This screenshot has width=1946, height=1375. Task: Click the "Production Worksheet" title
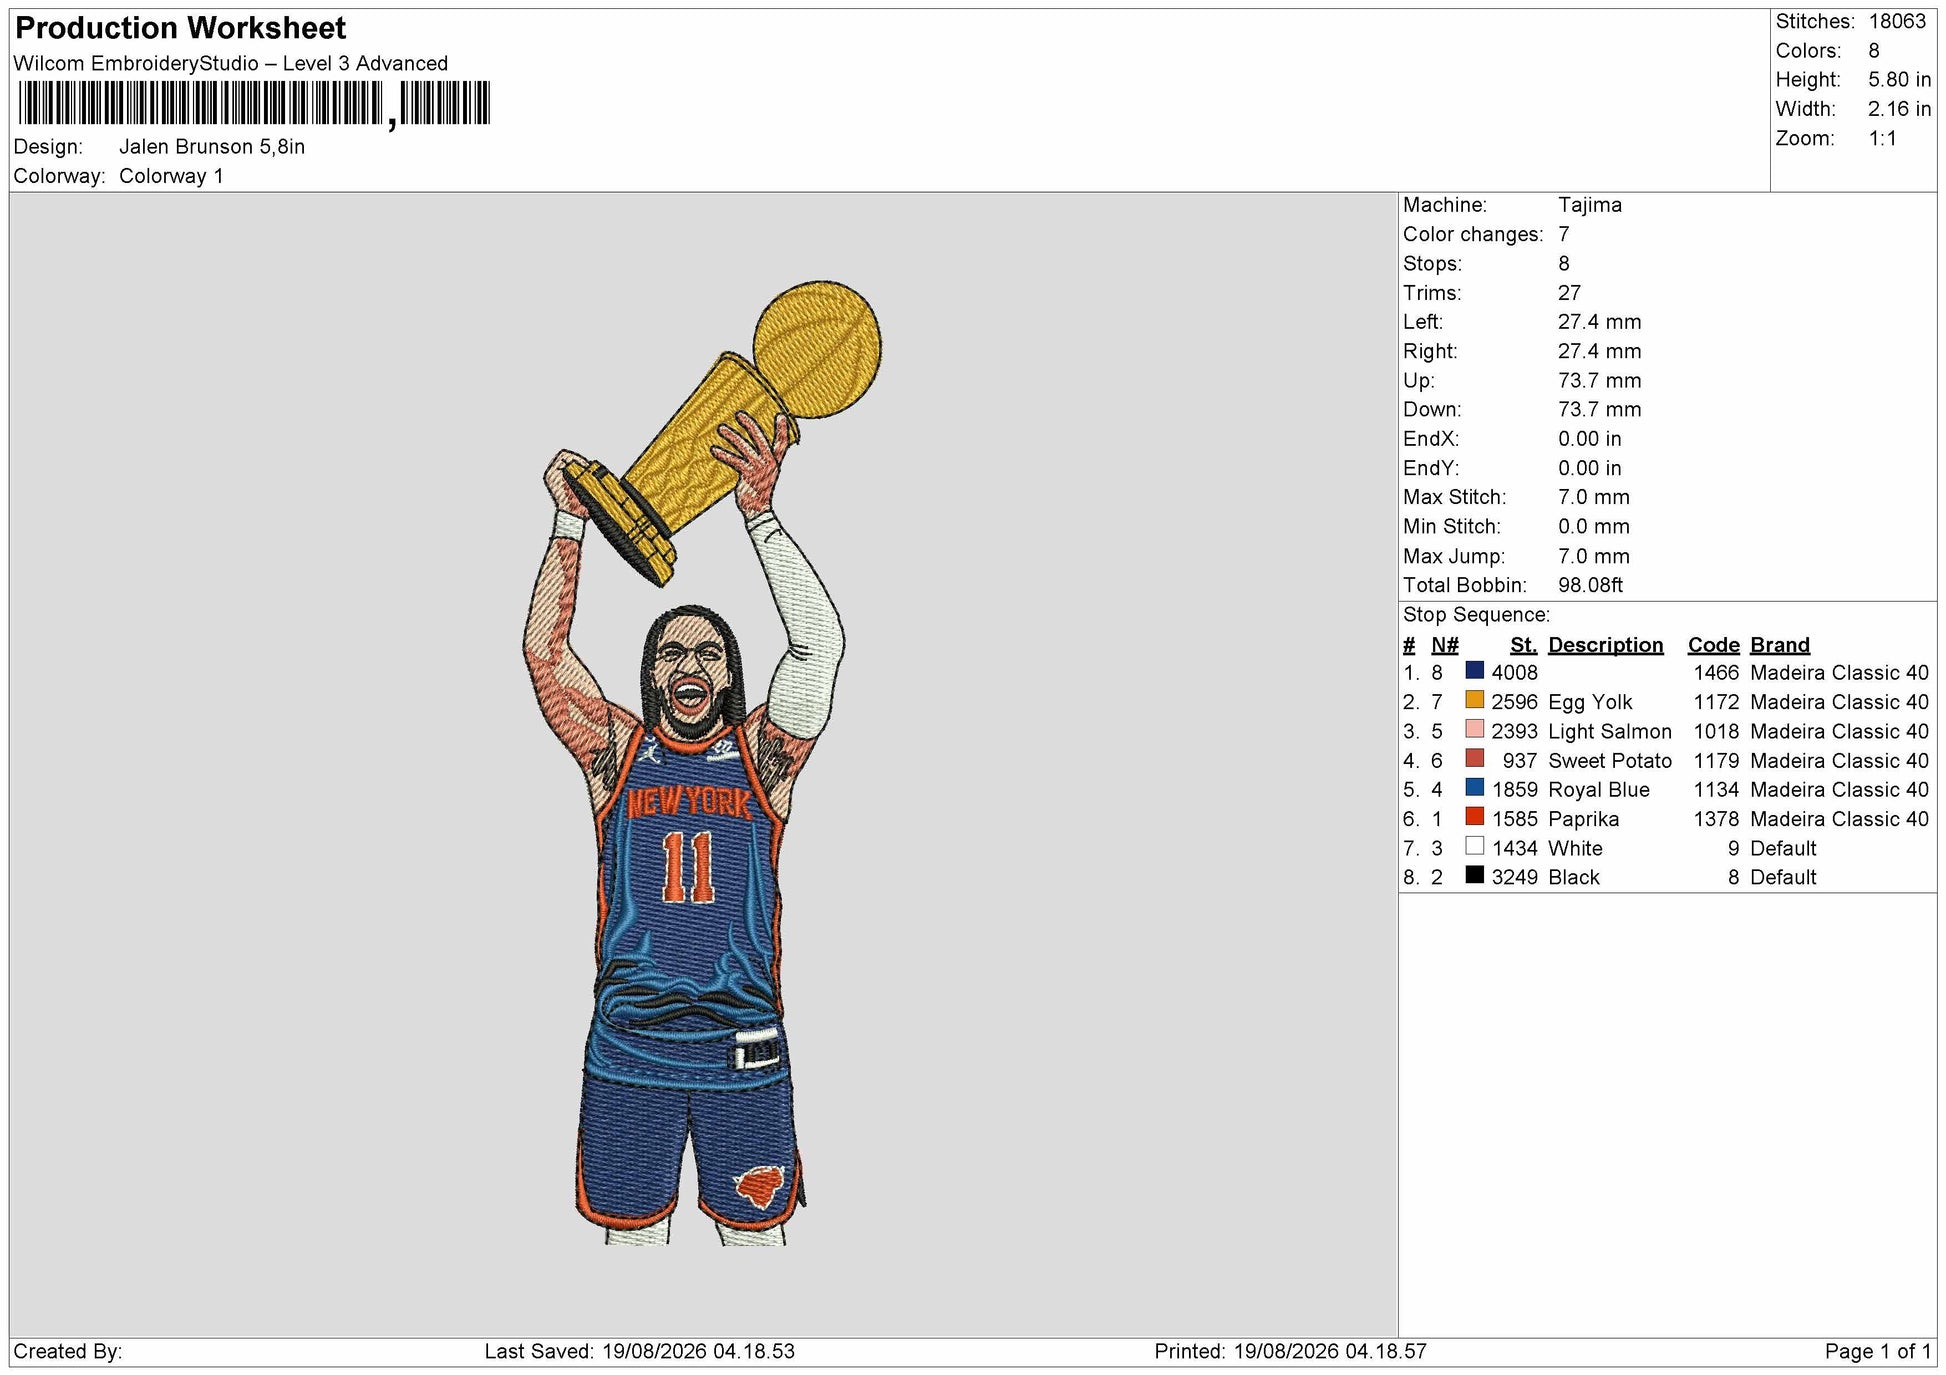pyautogui.click(x=181, y=28)
